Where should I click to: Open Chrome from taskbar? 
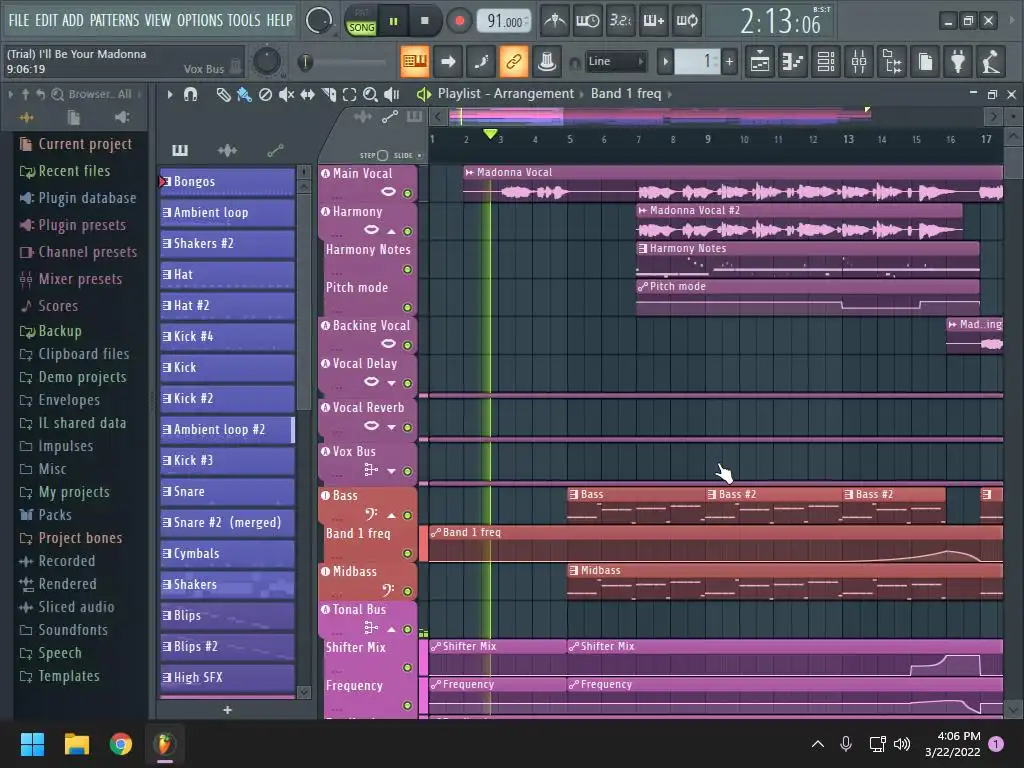click(121, 744)
